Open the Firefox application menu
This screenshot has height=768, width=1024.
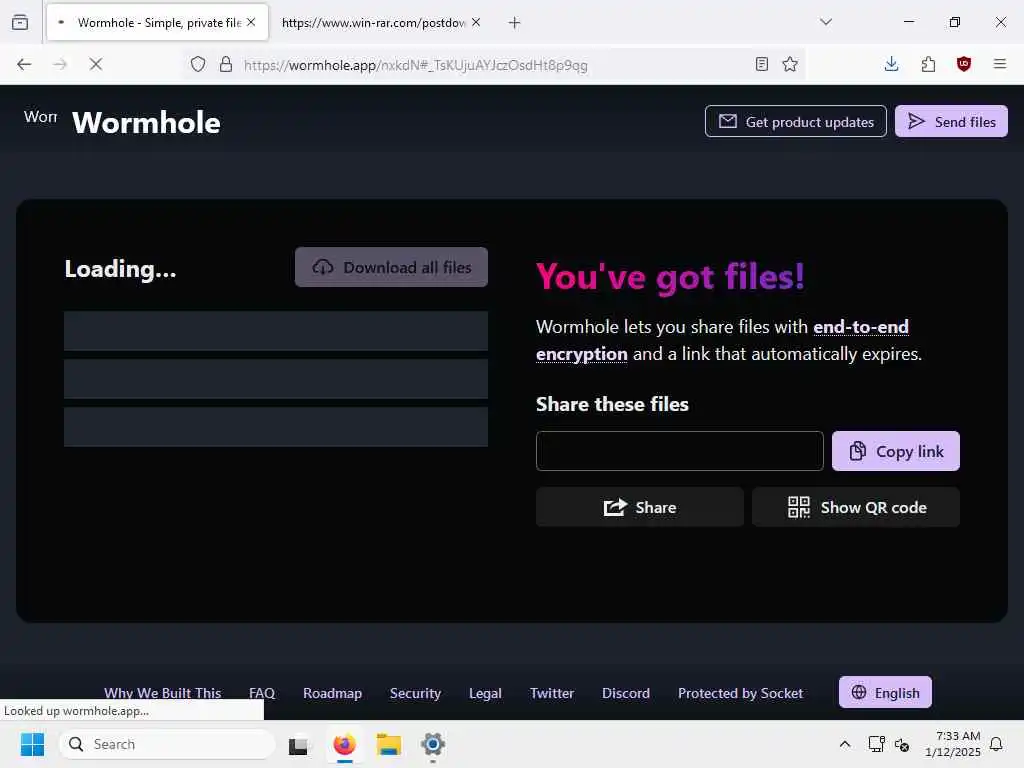[x=1000, y=64]
